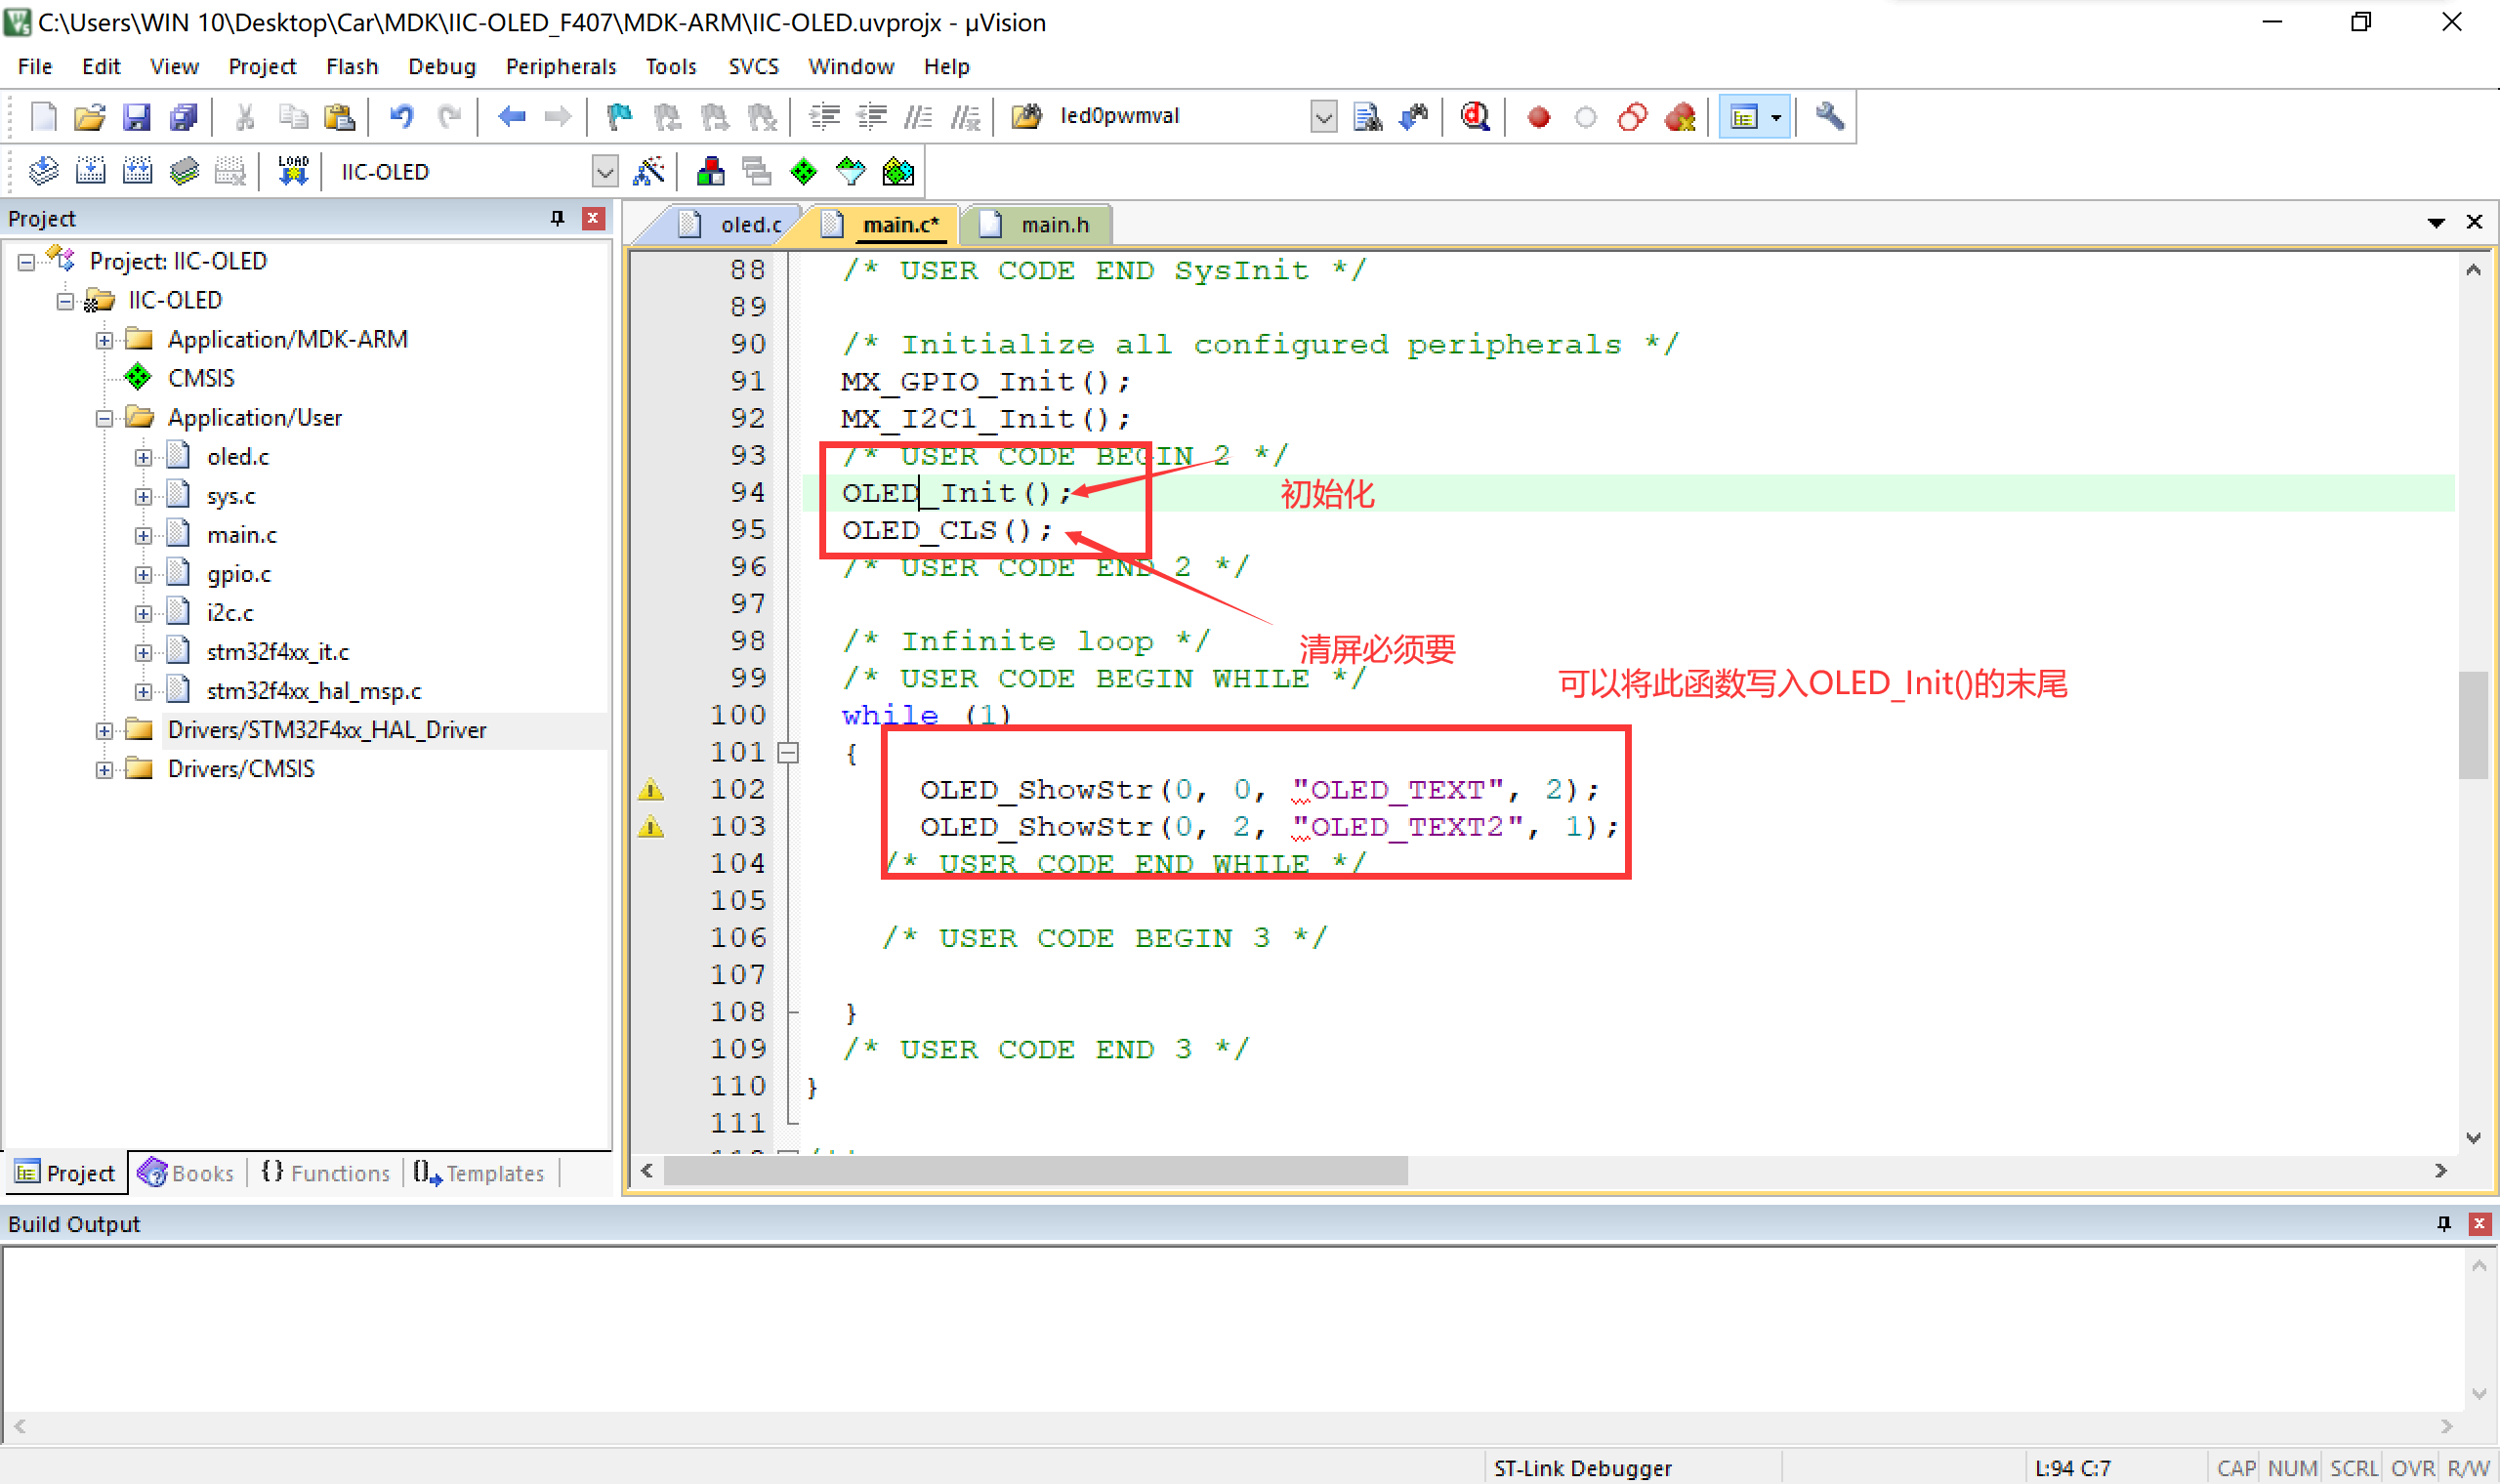This screenshot has height=1484, width=2500.
Task: Open the Templates view
Action: click(x=480, y=1172)
